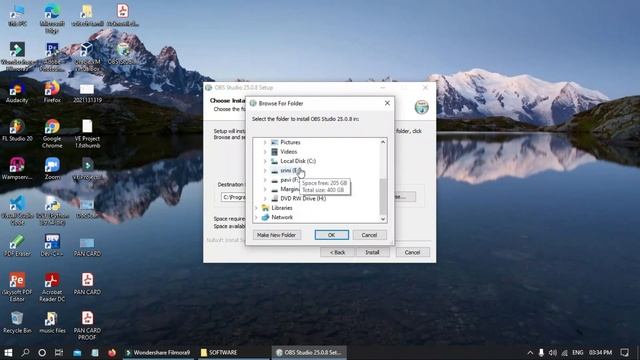This screenshot has width=640, height=360.
Task: Select the Visual Studio Code desktop icon
Action: coord(17,211)
